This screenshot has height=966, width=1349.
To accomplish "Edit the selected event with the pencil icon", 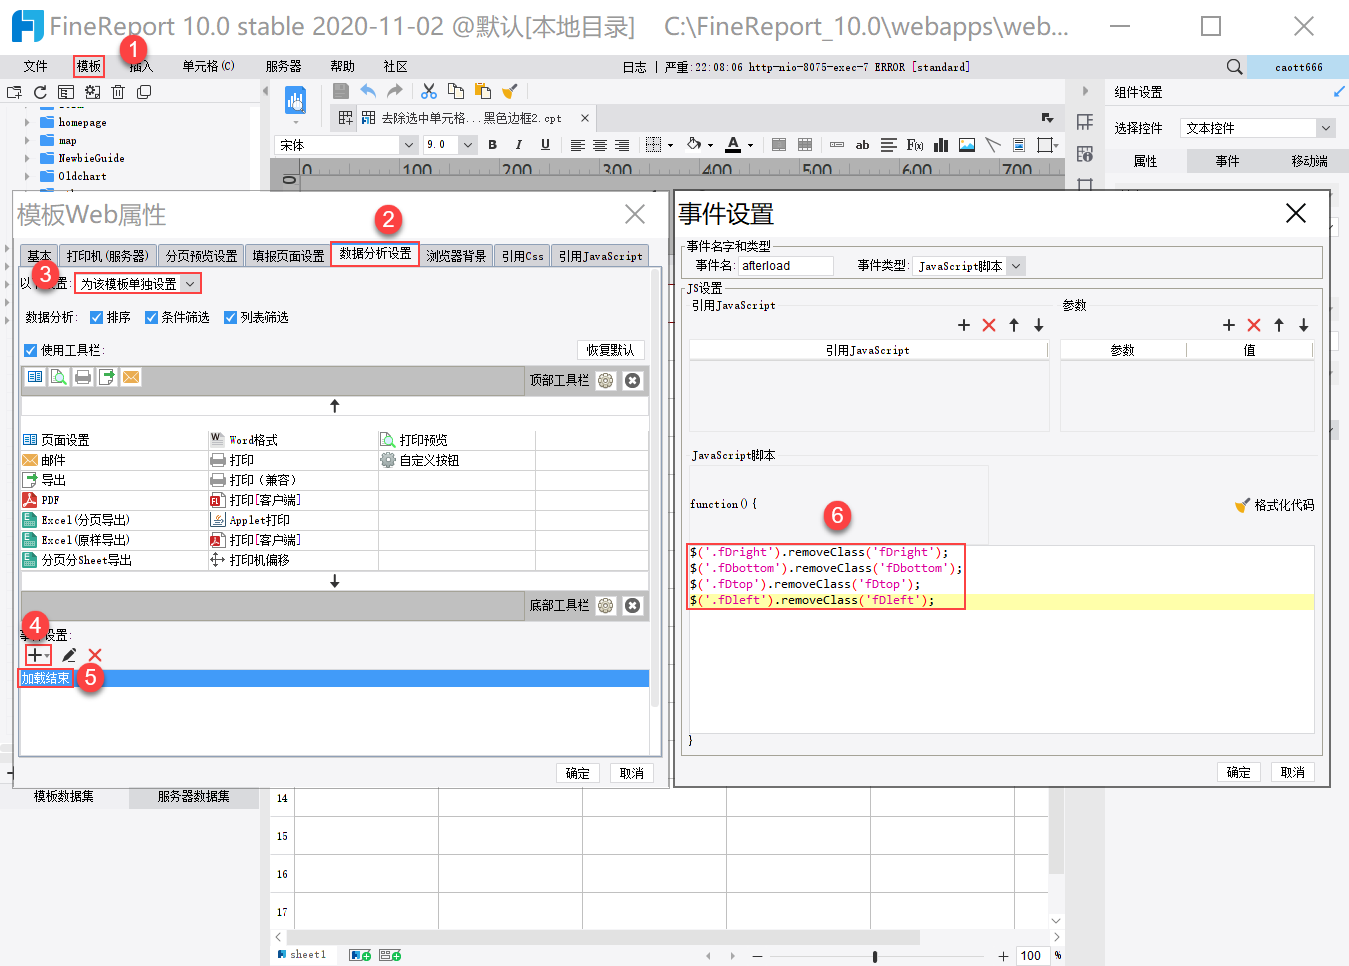I will pos(69,655).
